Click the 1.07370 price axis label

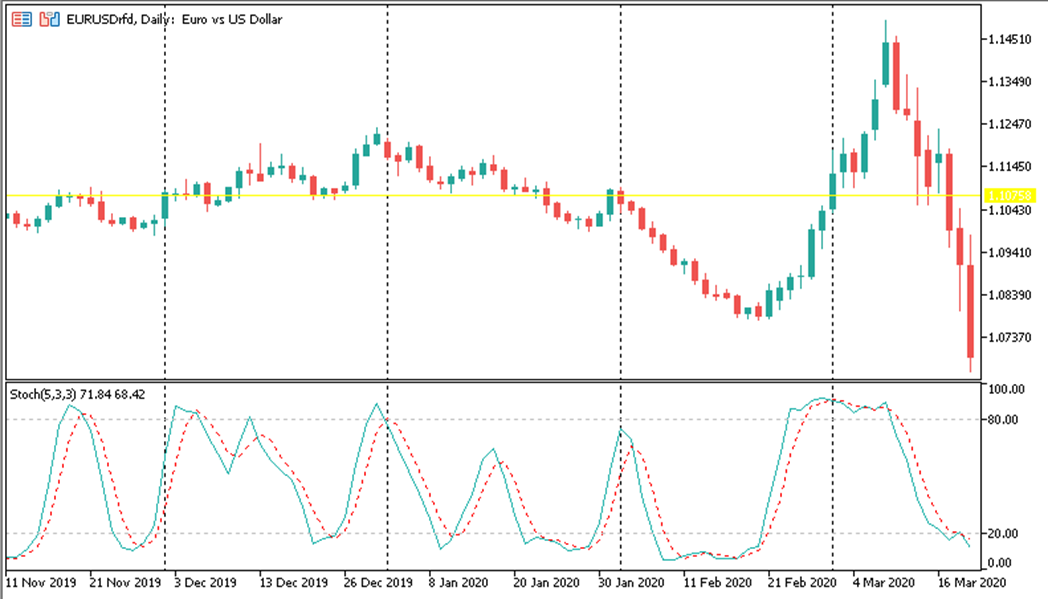[x=1010, y=338]
